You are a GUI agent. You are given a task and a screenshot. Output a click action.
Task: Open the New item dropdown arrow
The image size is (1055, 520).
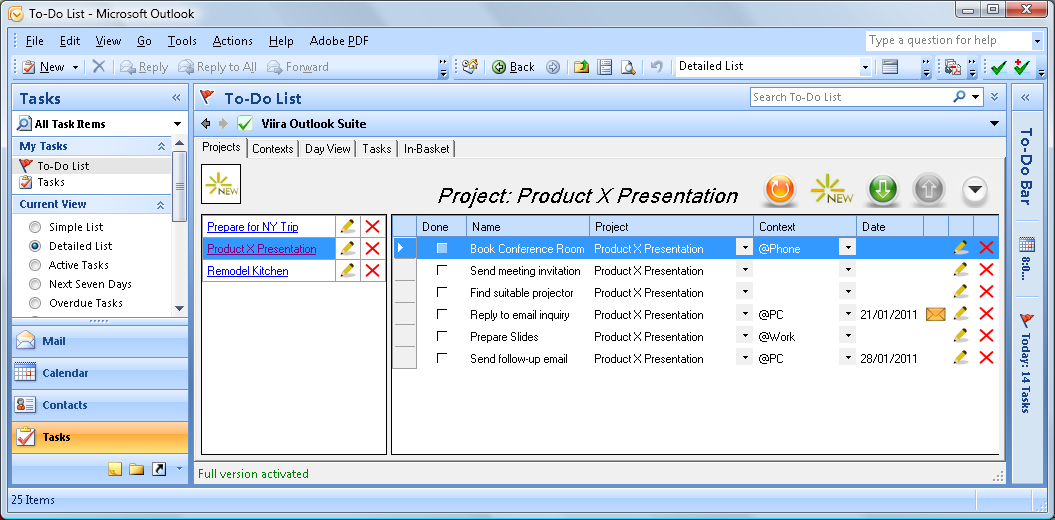click(75, 67)
